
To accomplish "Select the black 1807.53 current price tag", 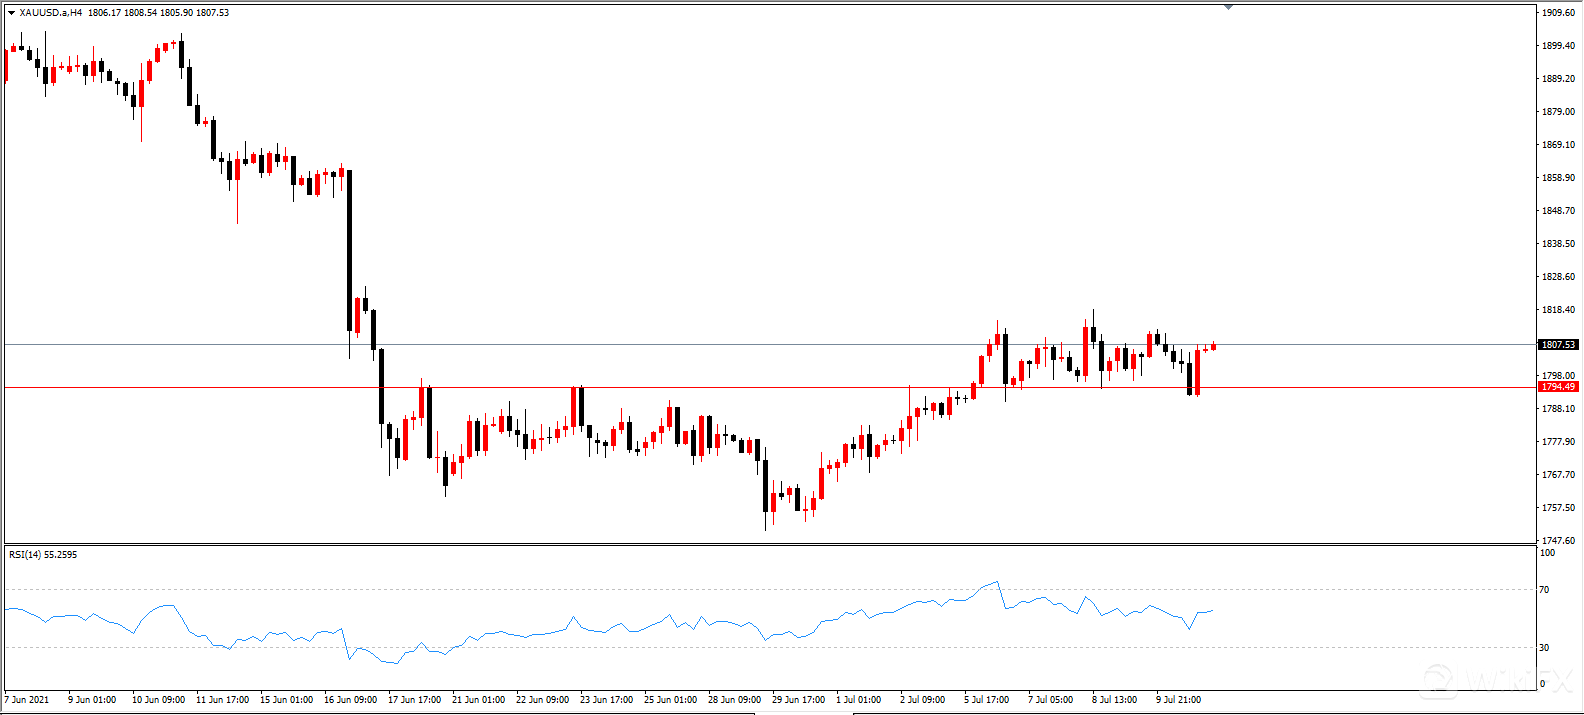I will 1557,345.
